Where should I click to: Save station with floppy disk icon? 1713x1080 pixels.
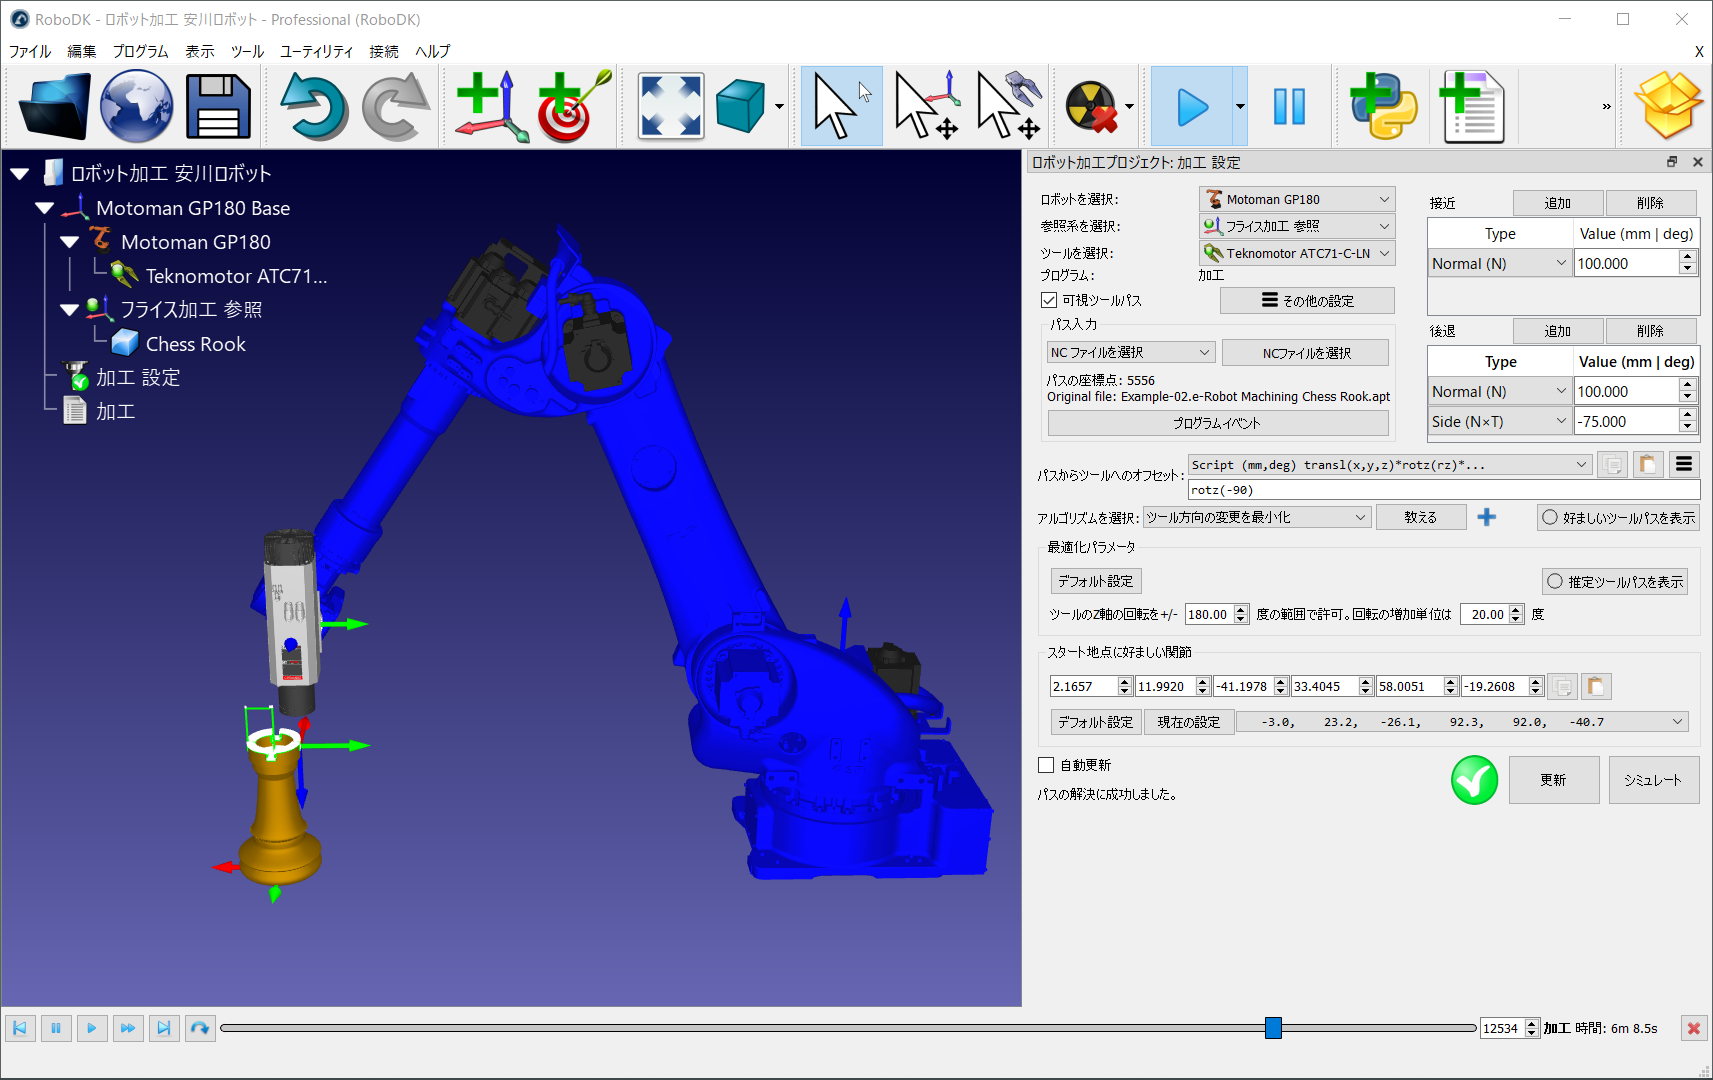(x=218, y=106)
